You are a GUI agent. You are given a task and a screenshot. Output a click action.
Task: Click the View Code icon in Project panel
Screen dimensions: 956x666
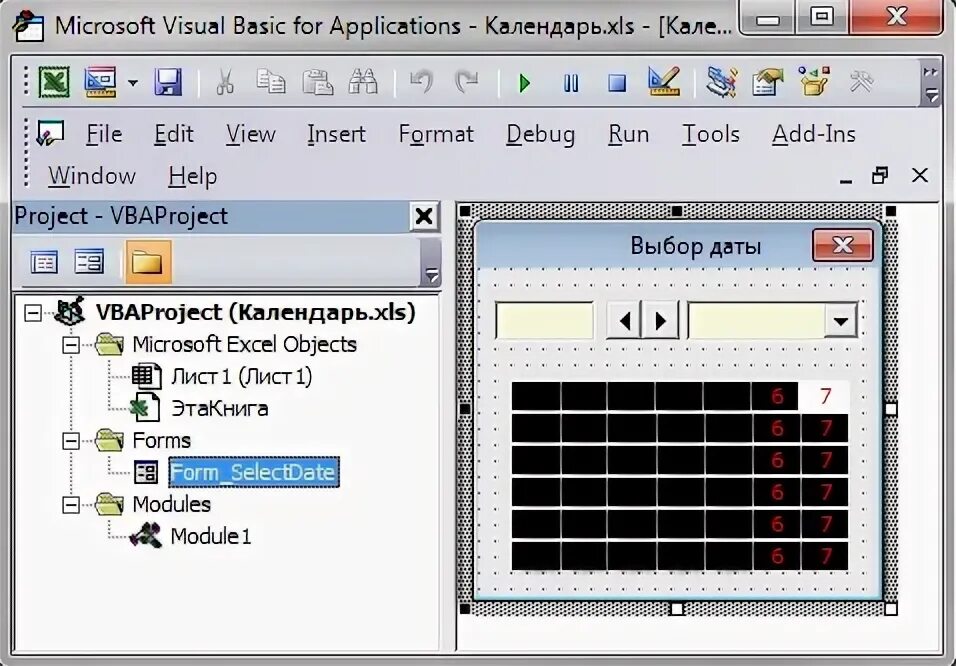pos(44,262)
